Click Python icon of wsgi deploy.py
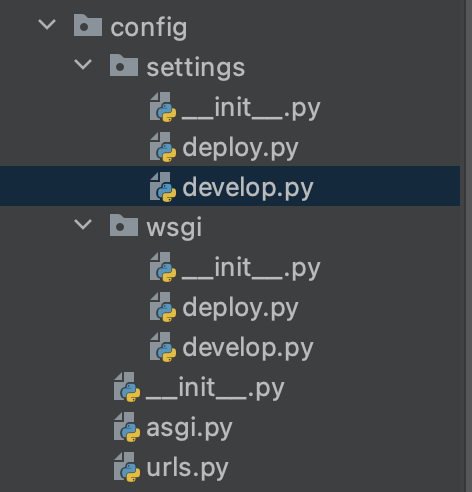The height and width of the screenshot is (492, 472). tap(163, 307)
